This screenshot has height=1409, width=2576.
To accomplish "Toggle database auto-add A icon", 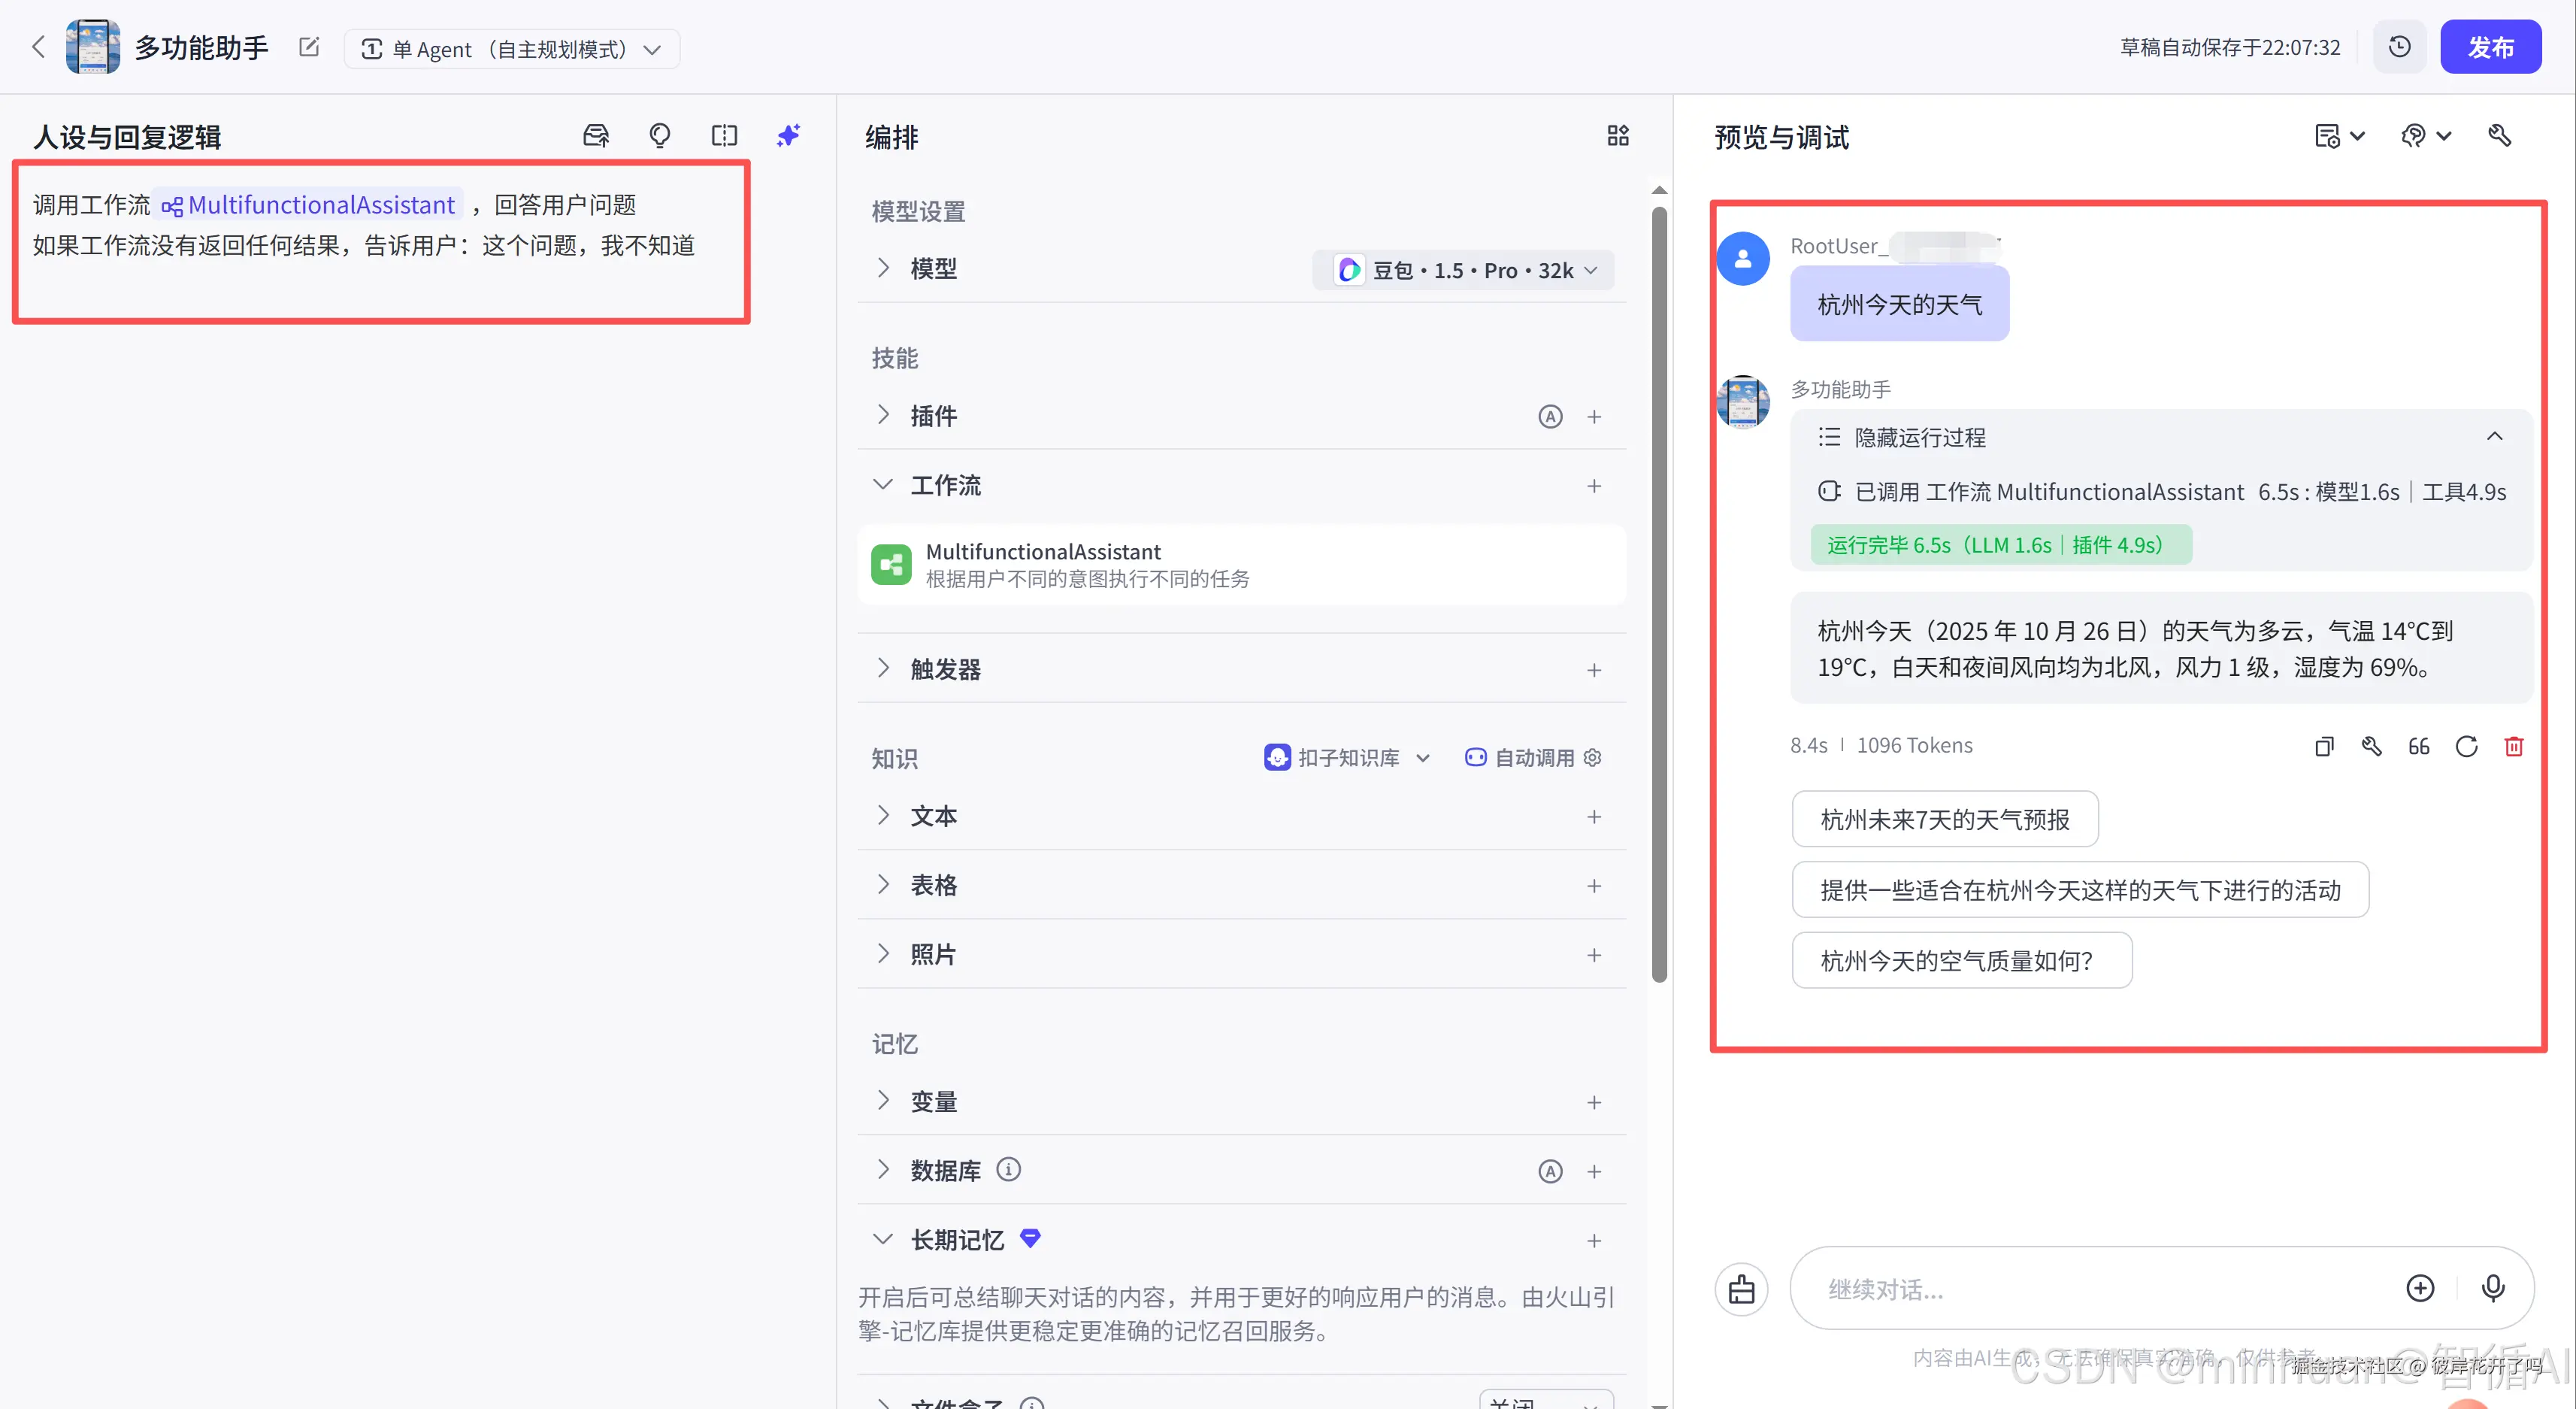I will point(1550,1171).
